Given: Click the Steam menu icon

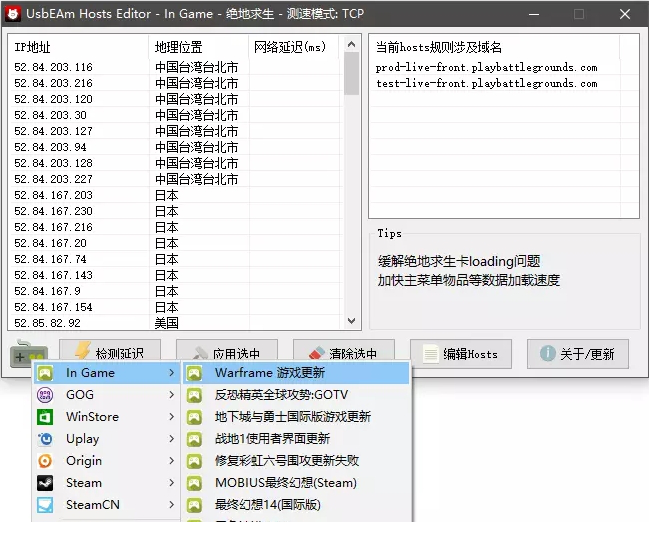Looking at the screenshot, I should tap(45, 483).
